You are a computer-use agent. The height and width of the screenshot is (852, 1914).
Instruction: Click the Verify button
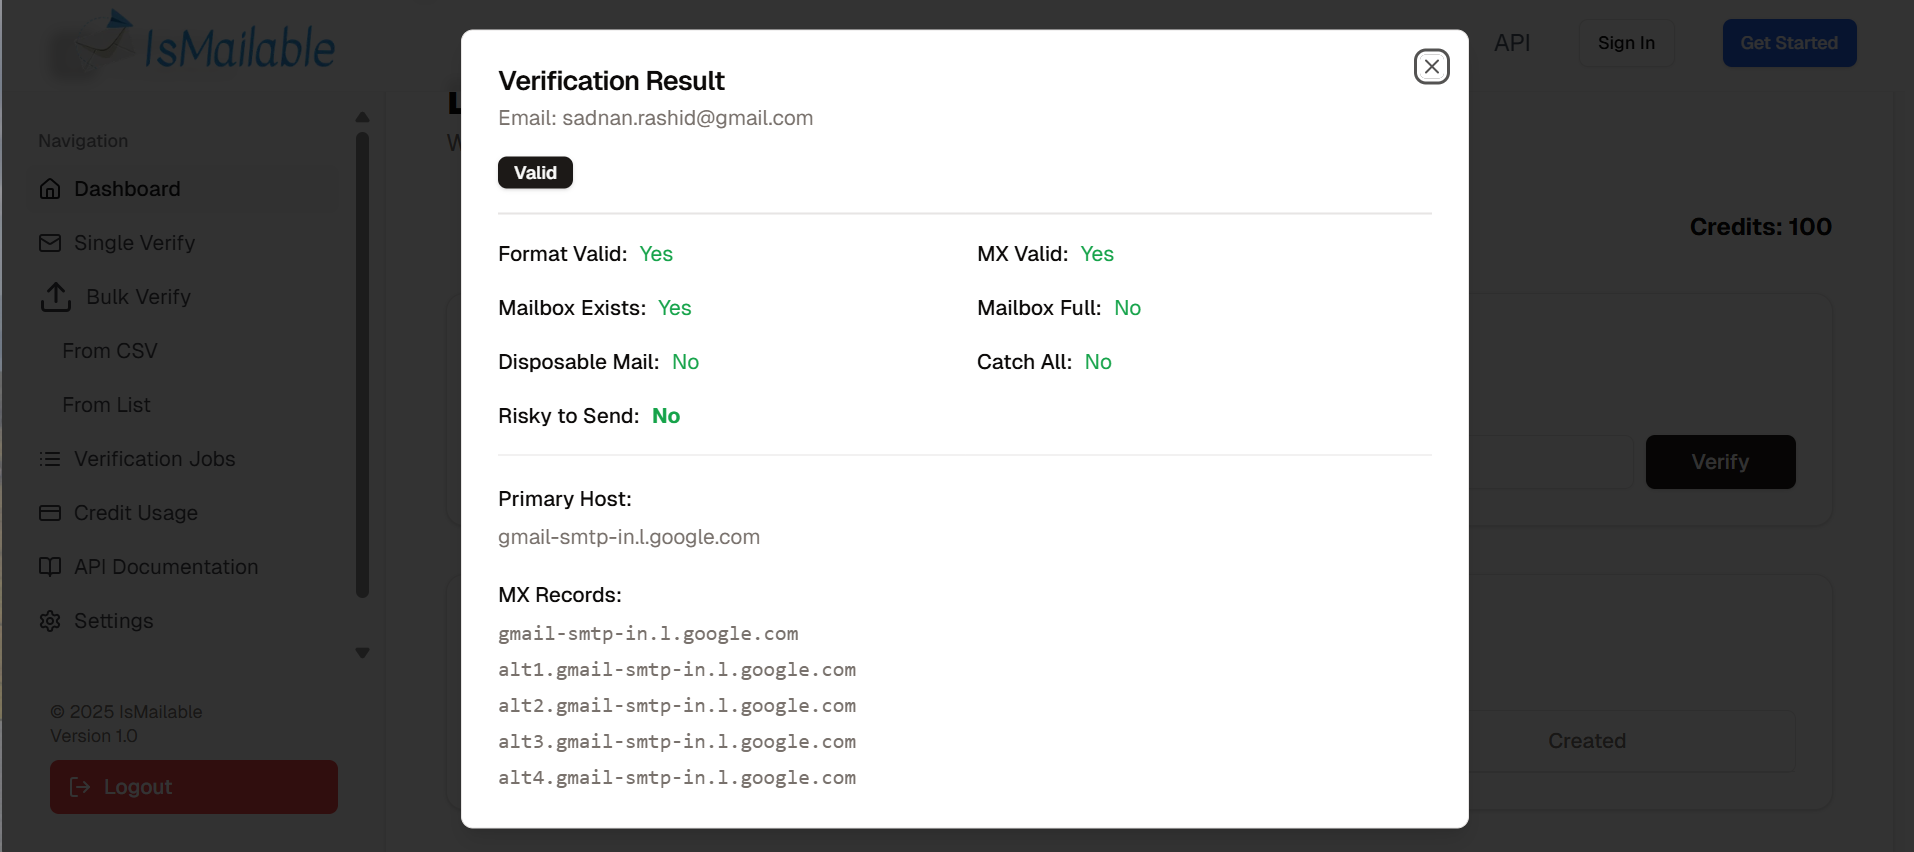1720,462
